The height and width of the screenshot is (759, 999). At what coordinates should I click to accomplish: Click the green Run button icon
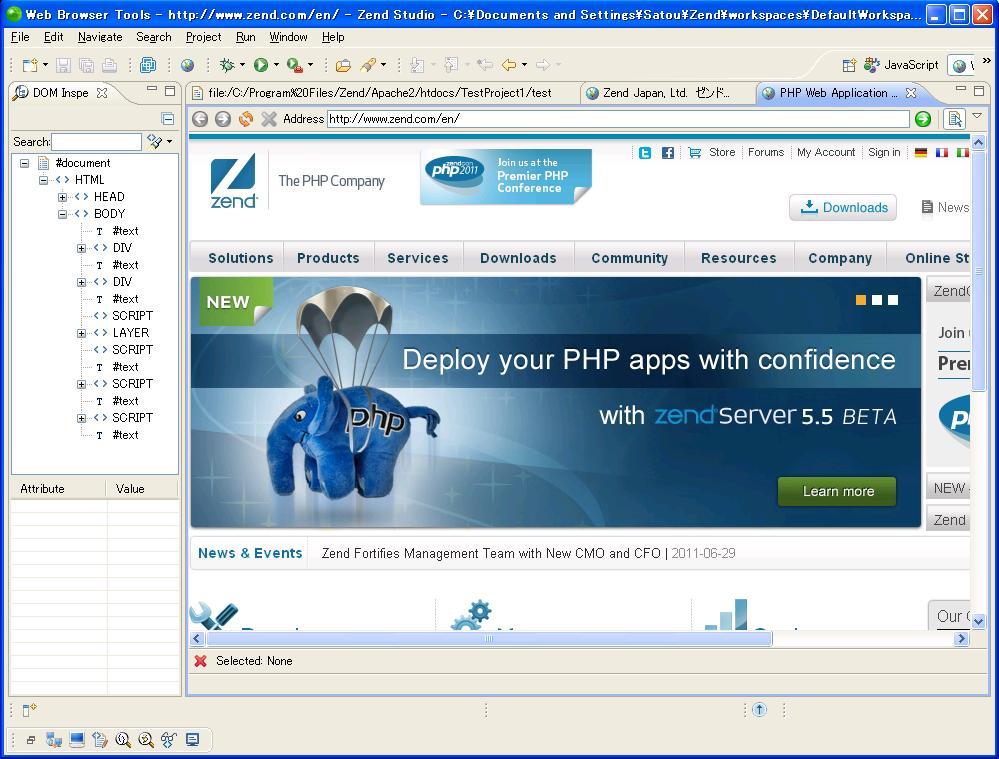(260, 65)
